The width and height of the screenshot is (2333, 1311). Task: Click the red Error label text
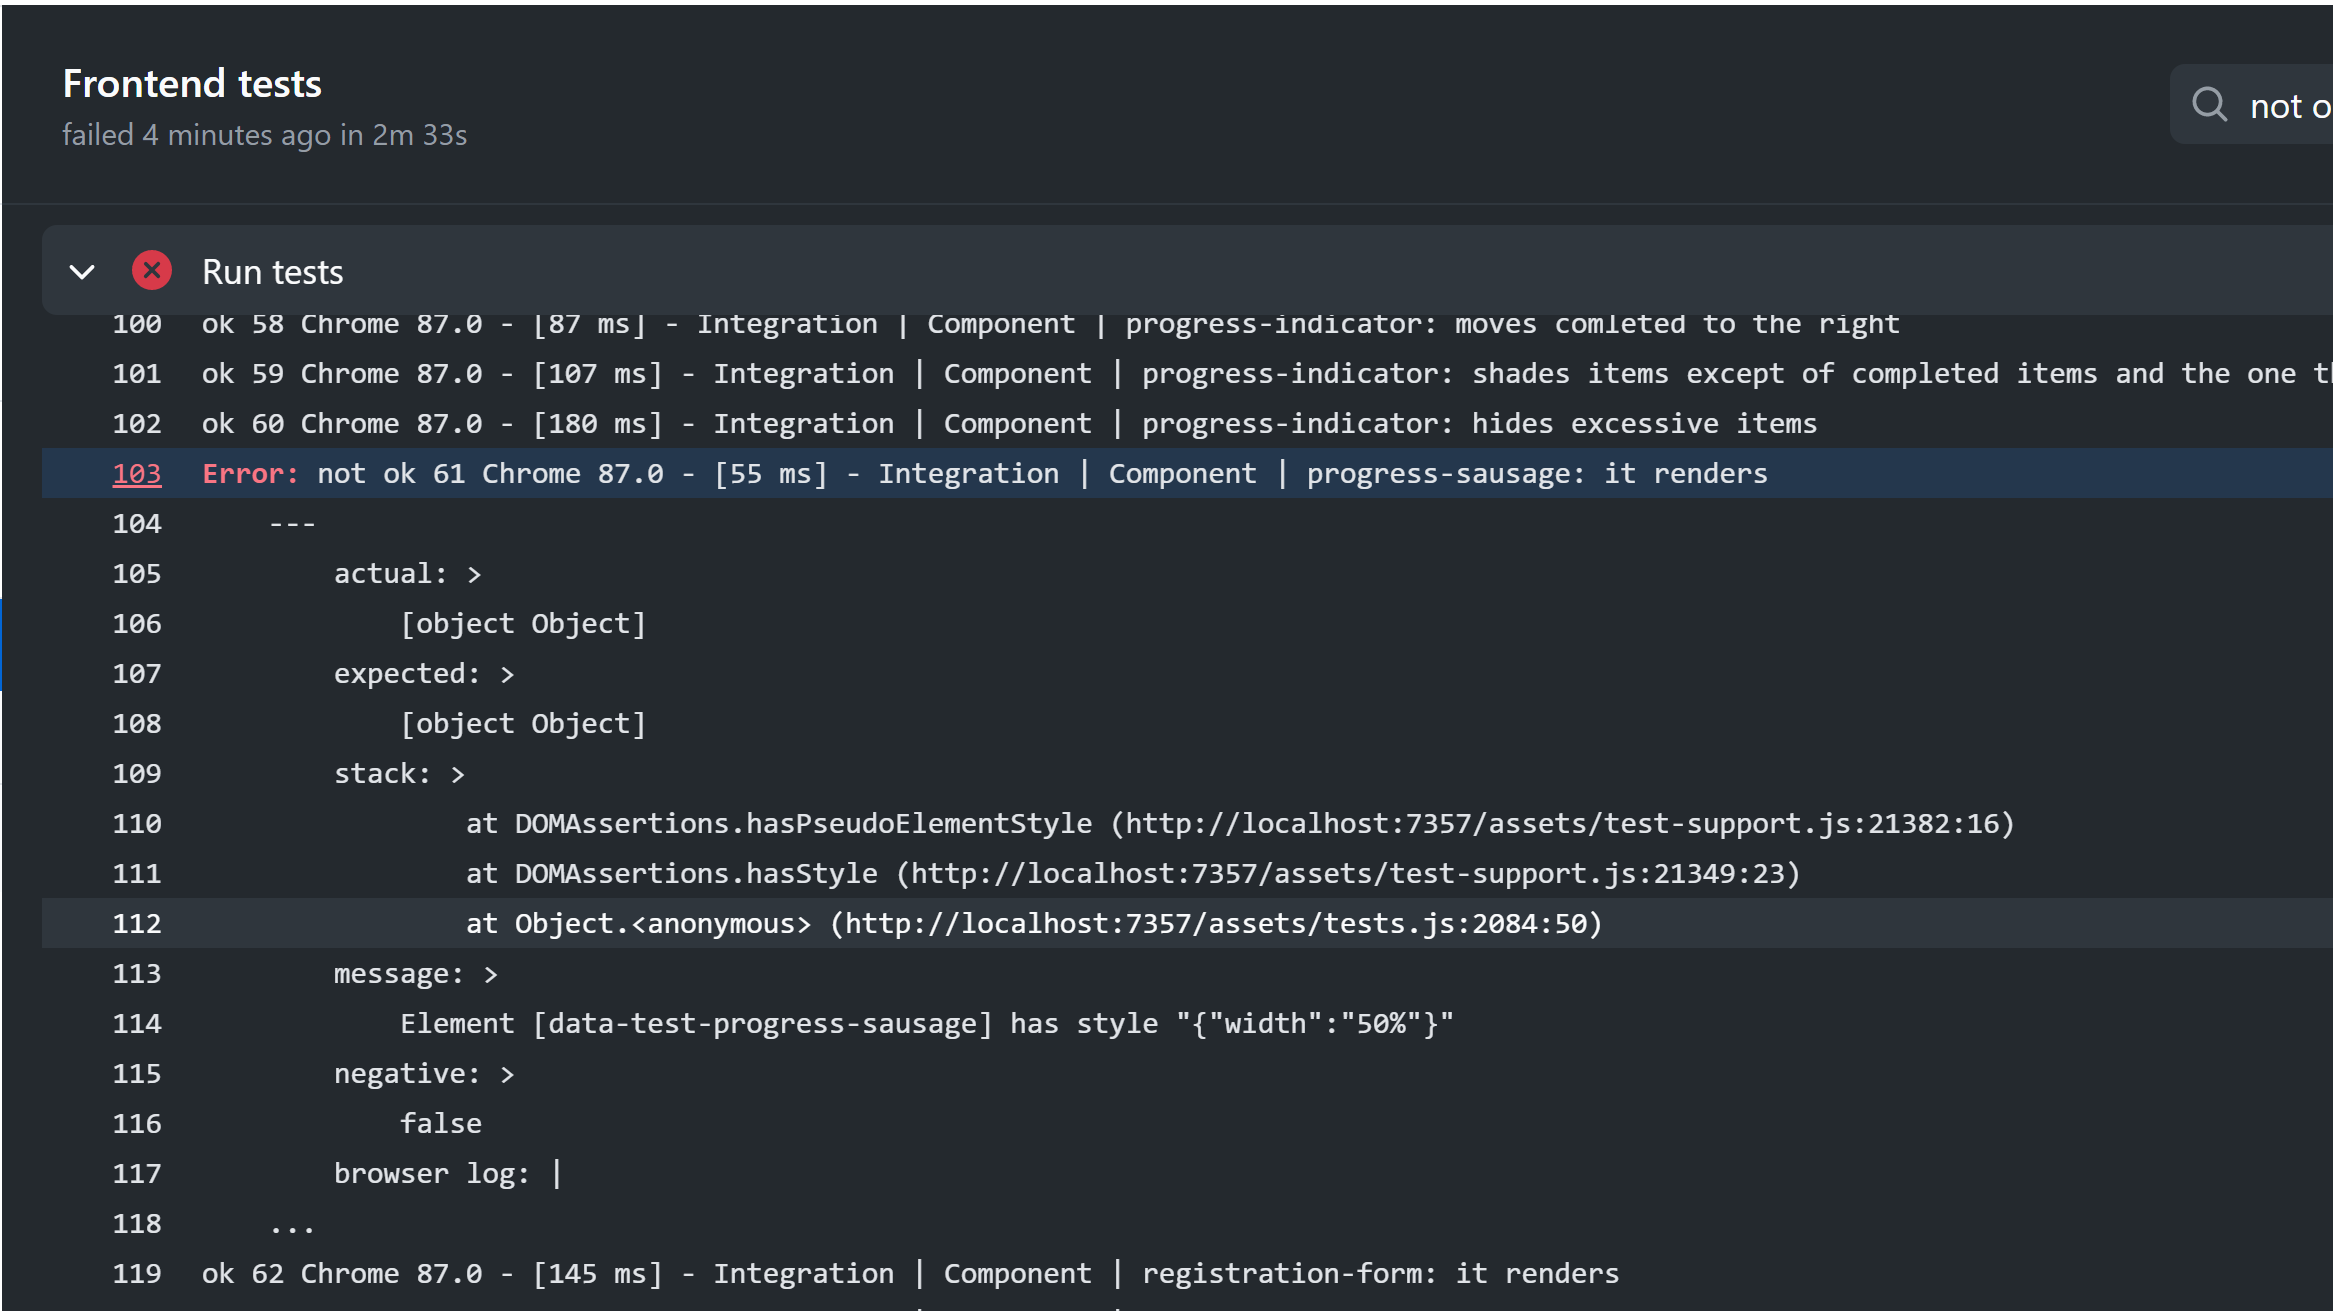pos(250,474)
